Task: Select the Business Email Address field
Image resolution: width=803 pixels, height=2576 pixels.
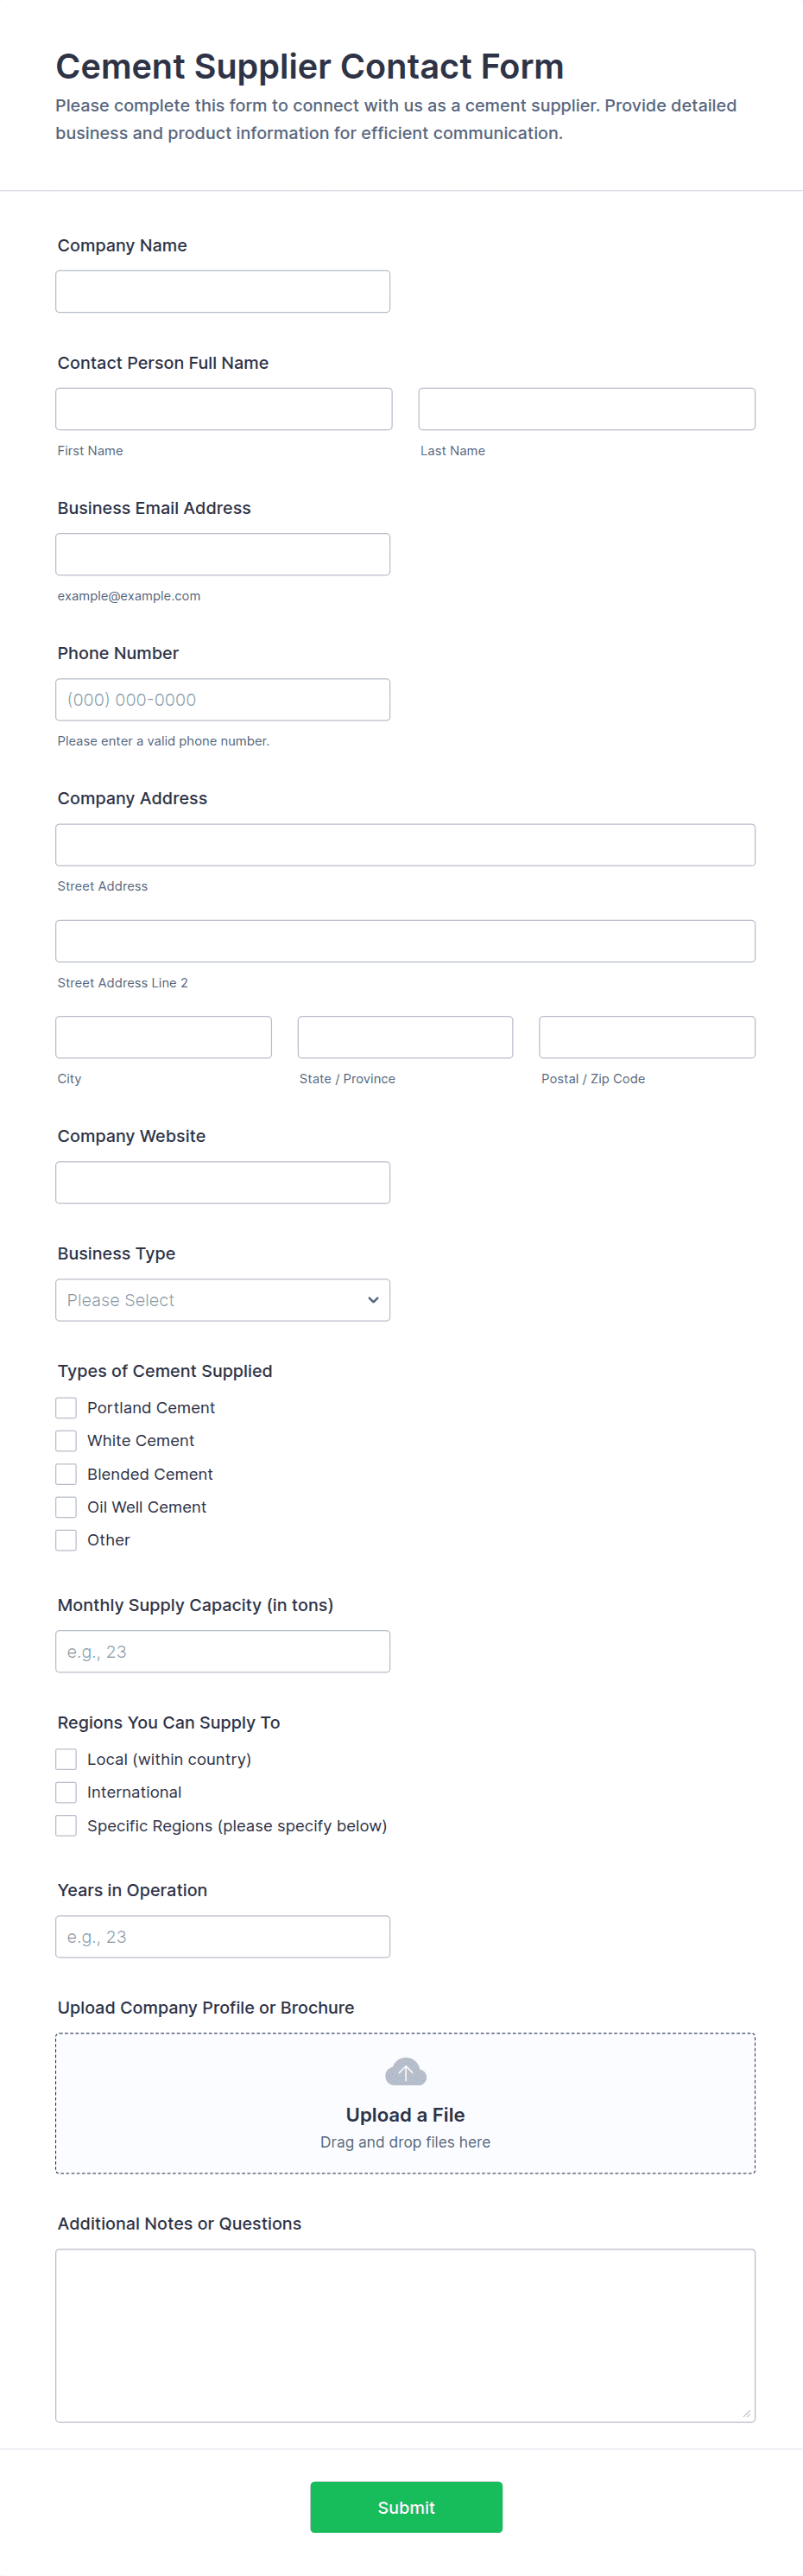Action: coord(222,554)
